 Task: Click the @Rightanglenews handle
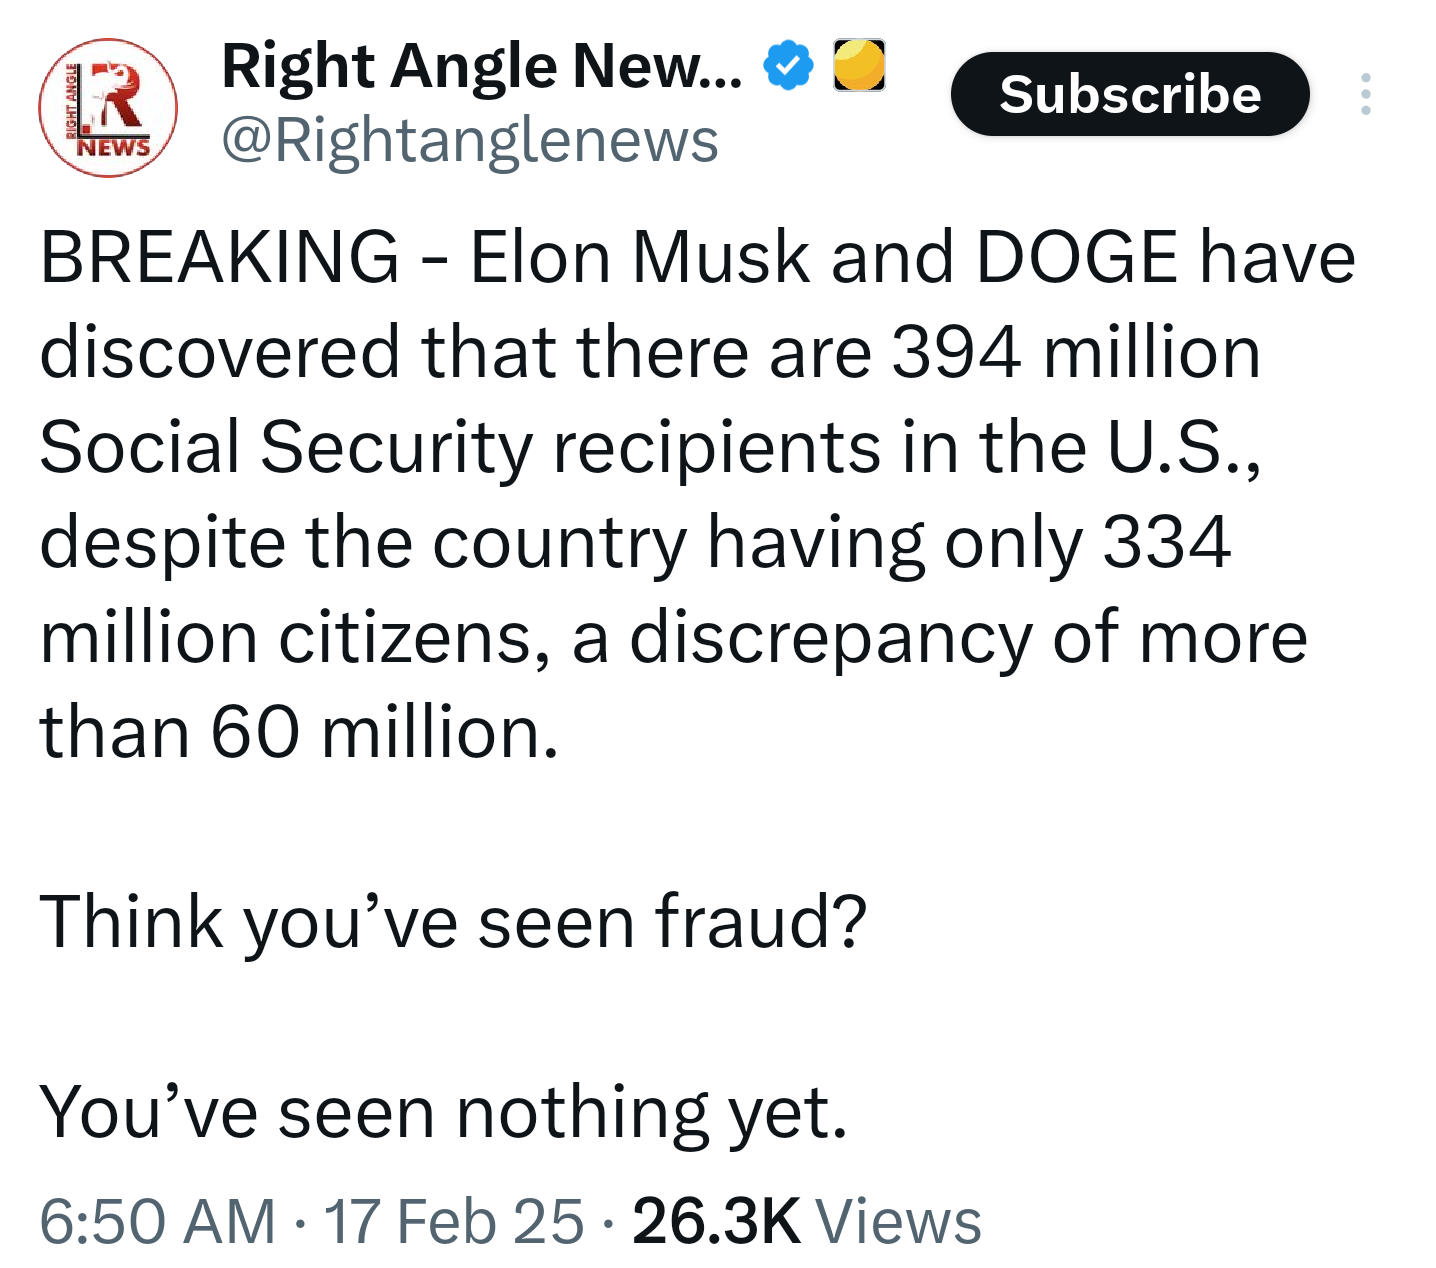[x=469, y=140]
